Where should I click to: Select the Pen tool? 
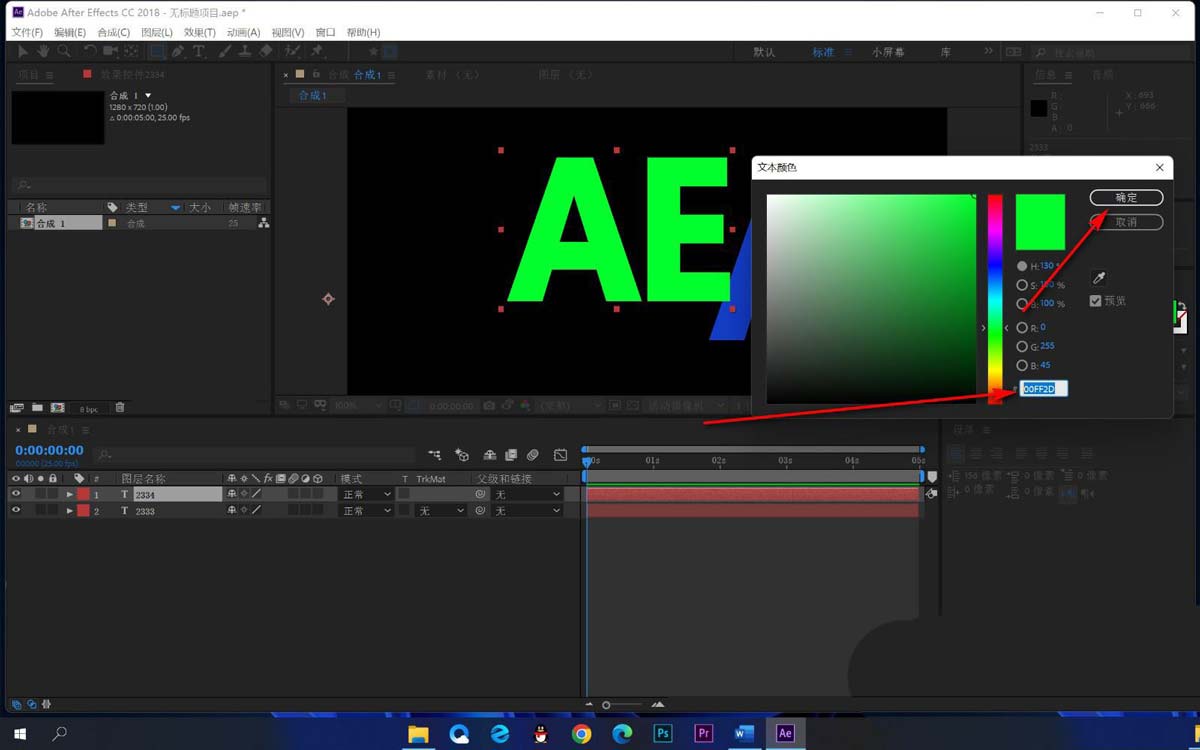178,51
